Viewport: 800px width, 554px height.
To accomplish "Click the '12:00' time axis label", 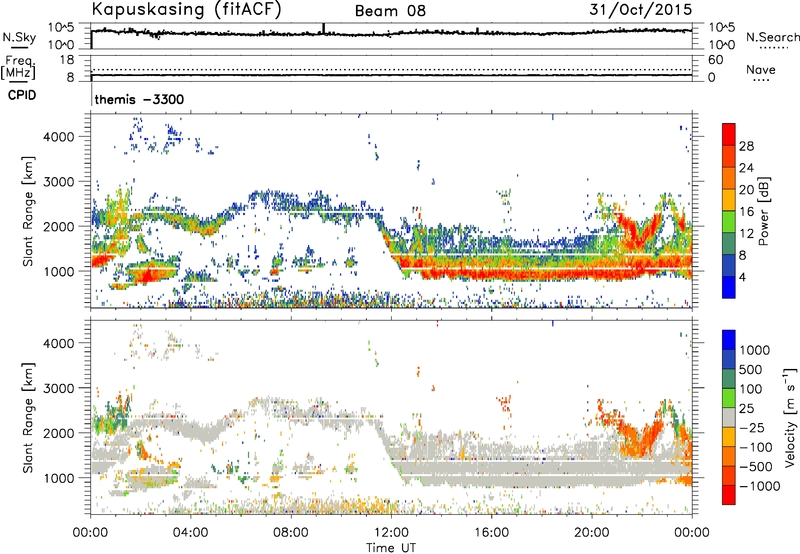I will (391, 533).
